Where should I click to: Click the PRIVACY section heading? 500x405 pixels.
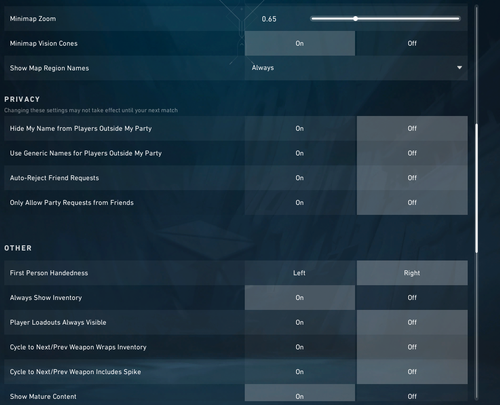[22, 99]
